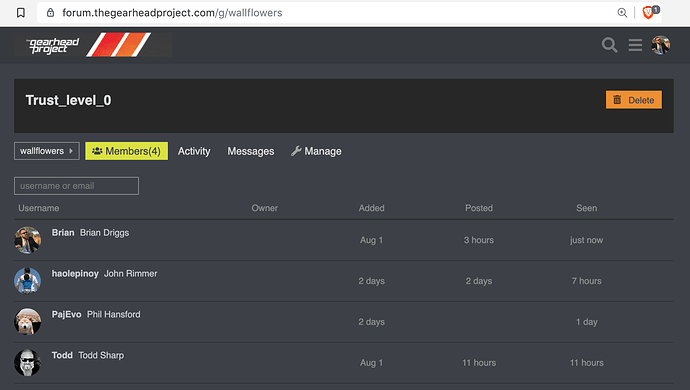The image size is (690, 390).
Task: Click Brian's 'just now' seen value
Action: click(x=587, y=240)
